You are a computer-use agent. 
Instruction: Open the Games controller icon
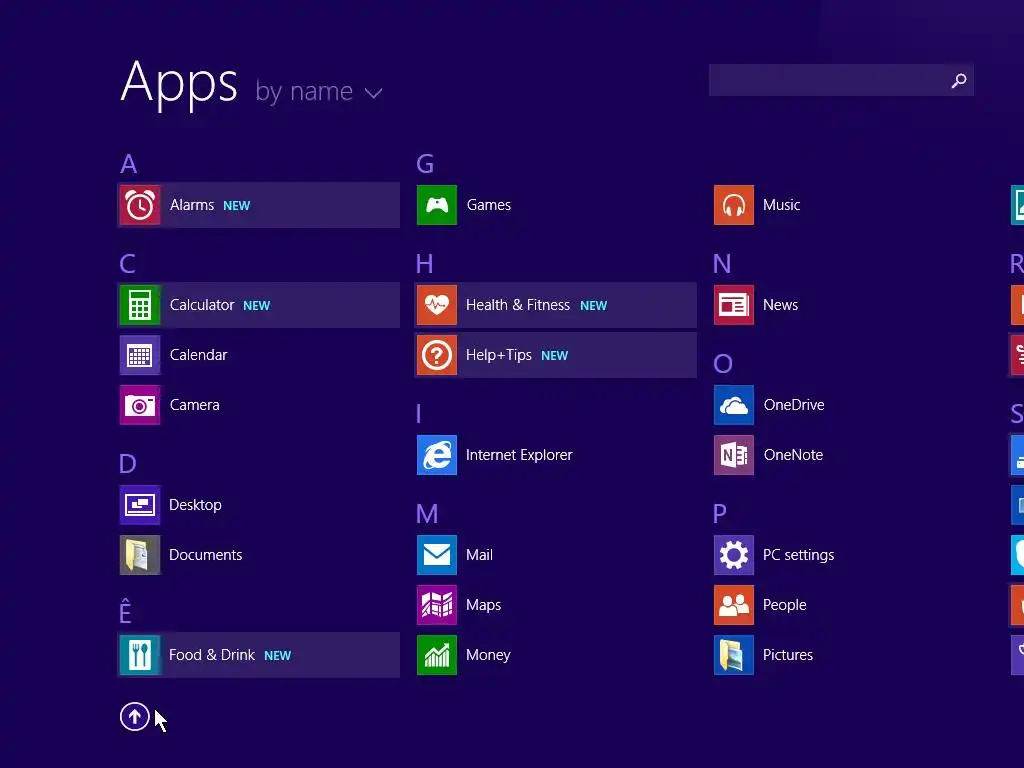[437, 205]
